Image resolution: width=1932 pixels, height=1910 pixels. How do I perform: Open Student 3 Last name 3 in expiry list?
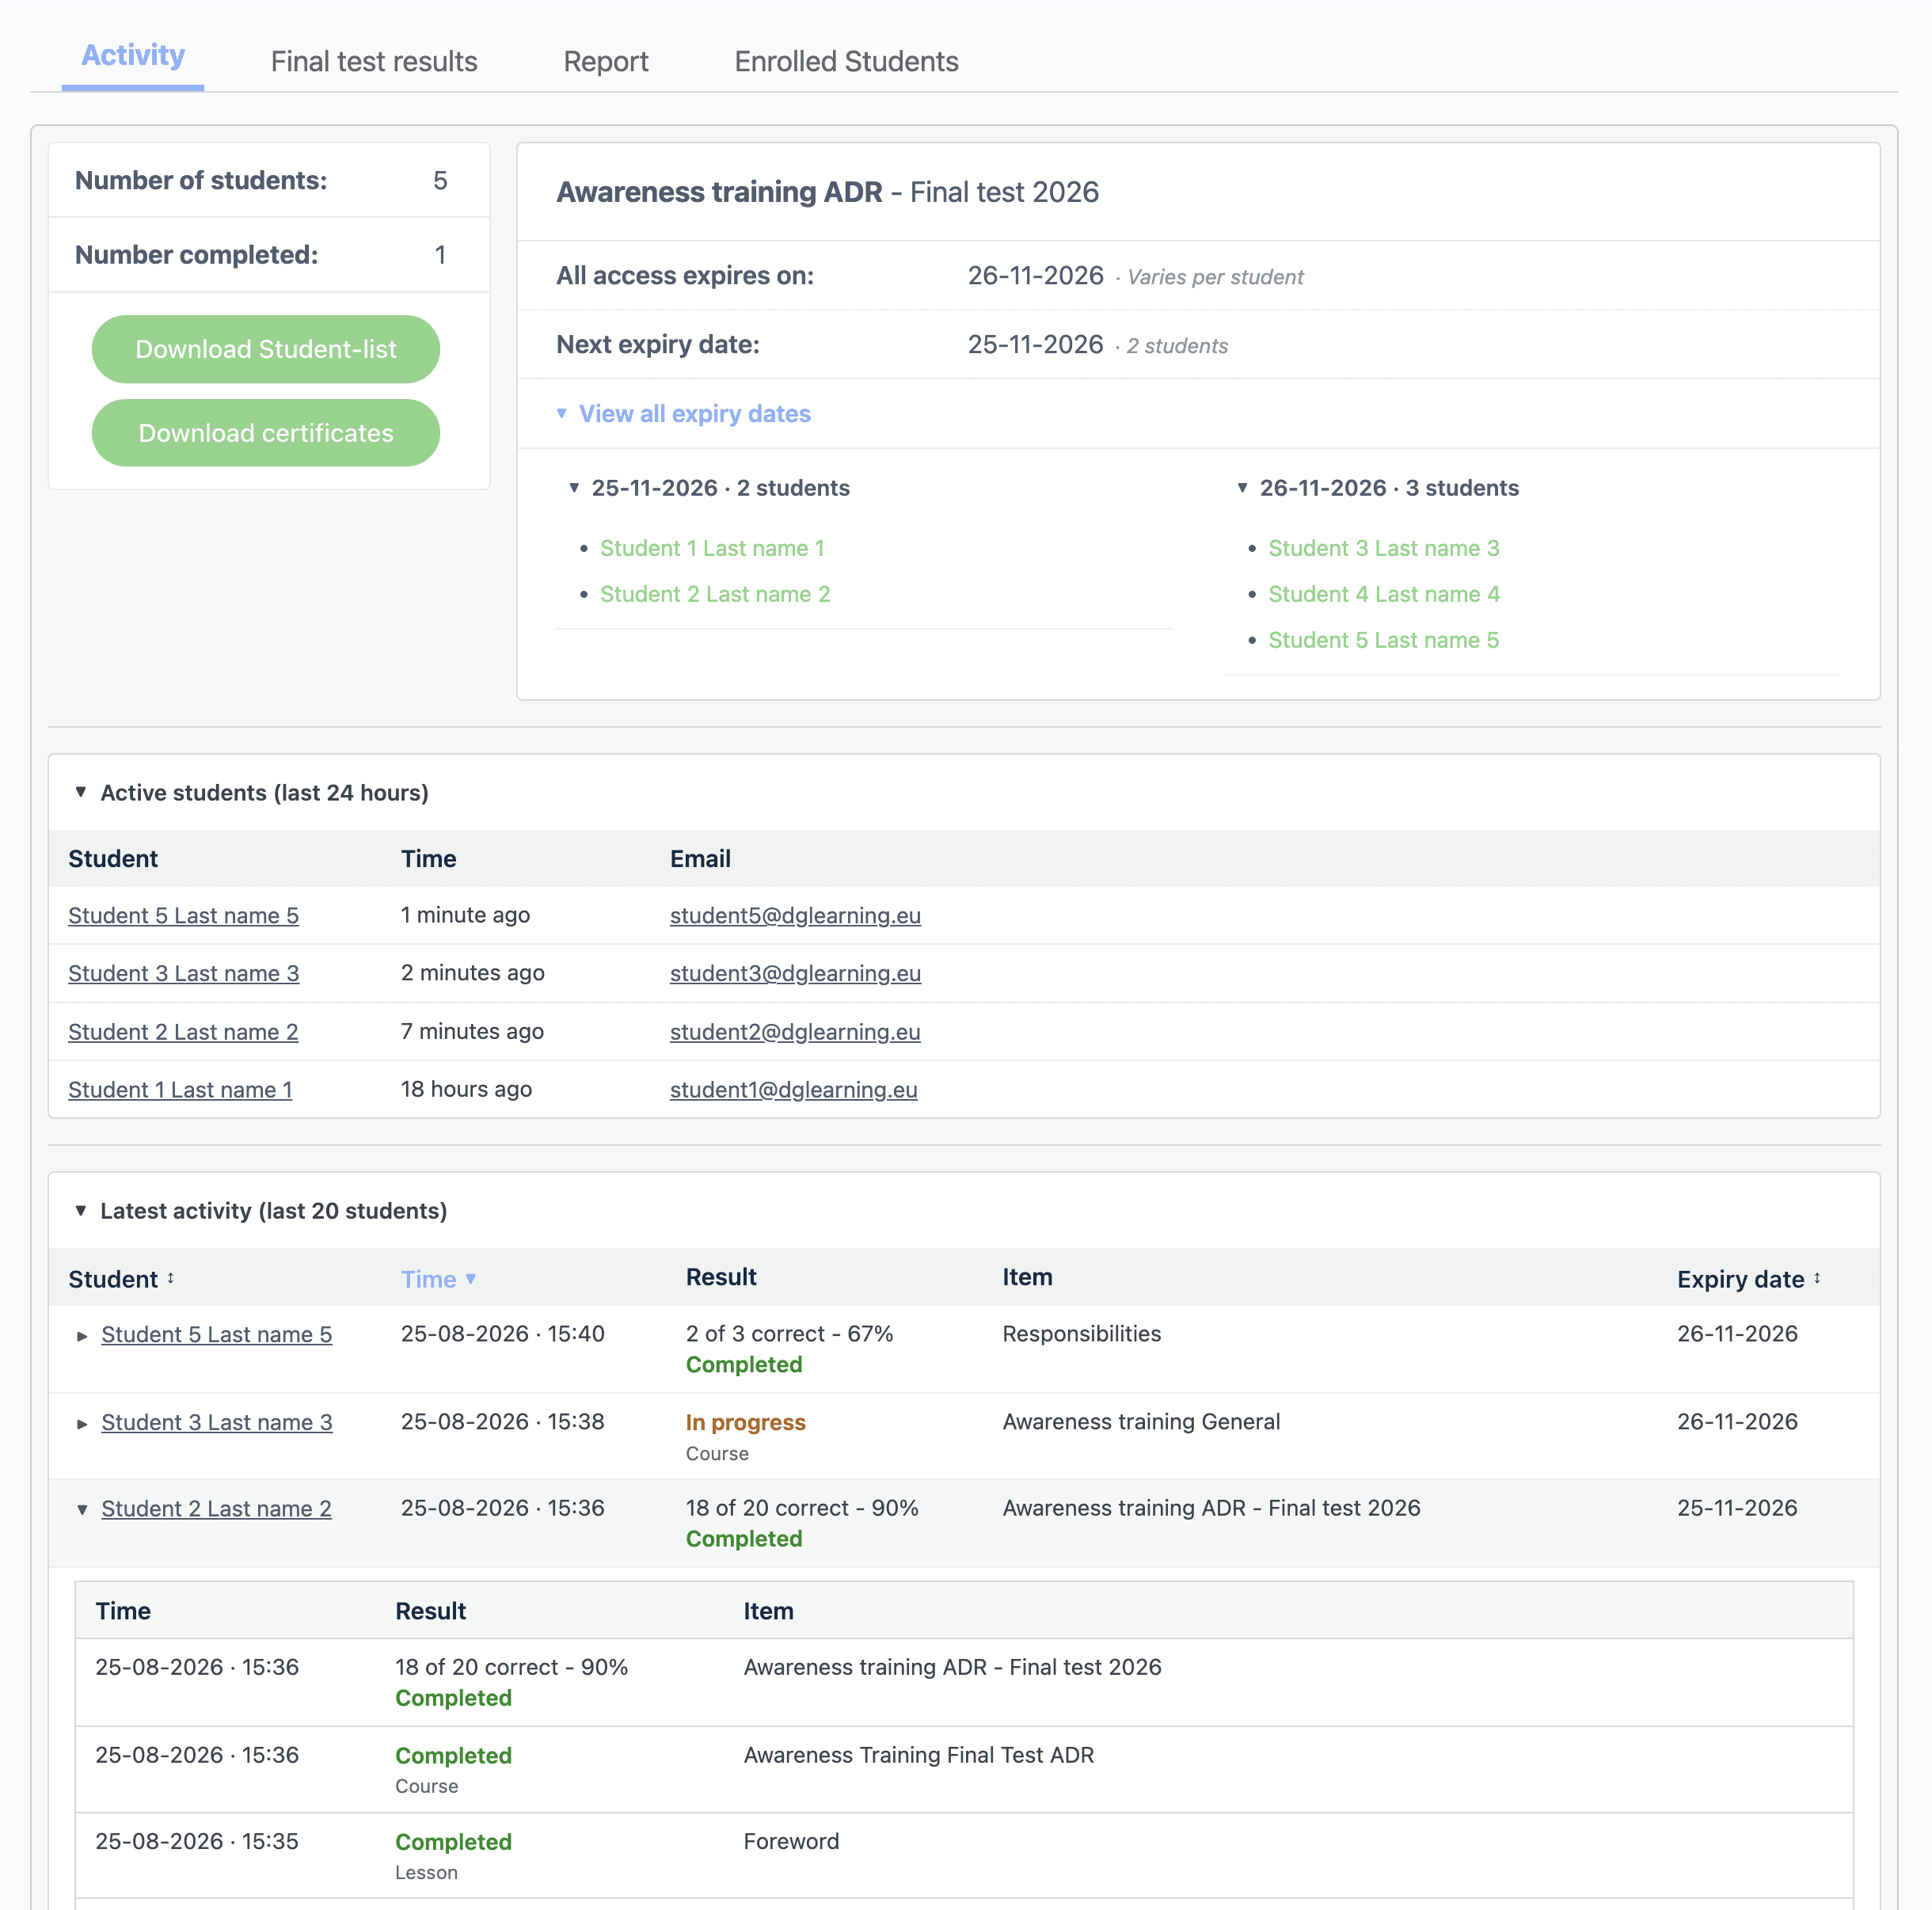click(x=1384, y=548)
